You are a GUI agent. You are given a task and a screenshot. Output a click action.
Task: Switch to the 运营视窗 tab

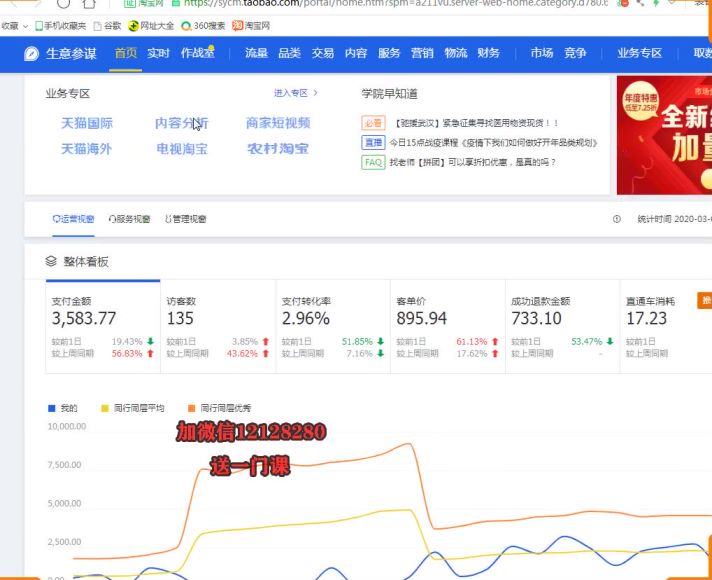tap(73, 219)
